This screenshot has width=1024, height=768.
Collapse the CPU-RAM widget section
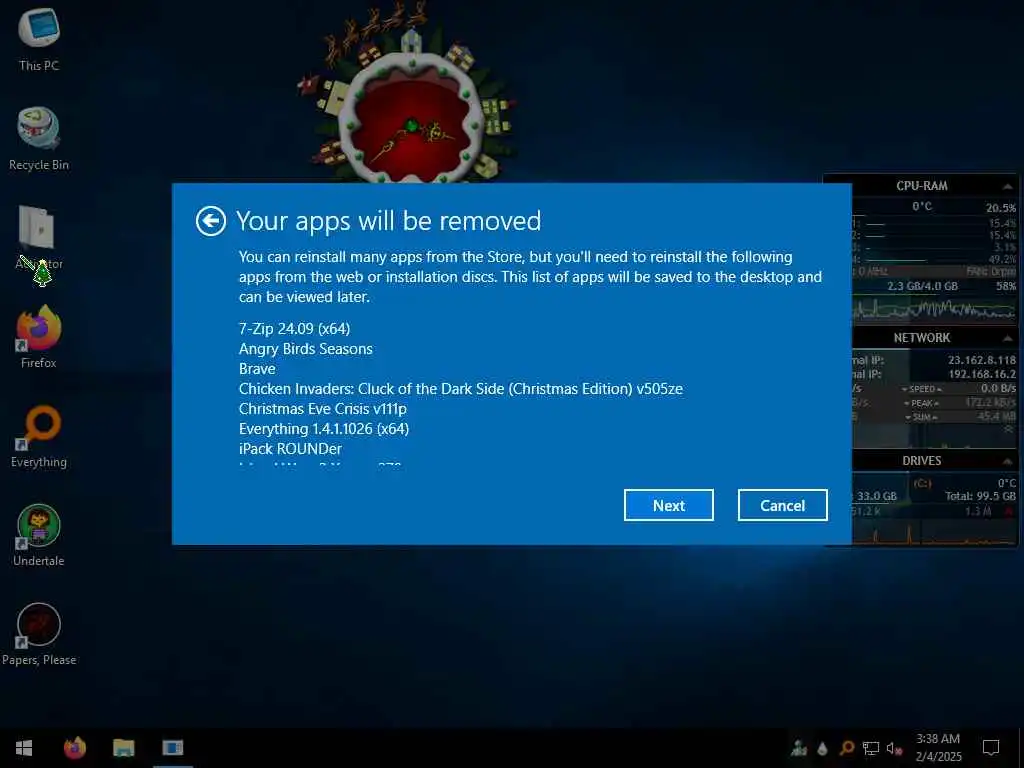coord(1007,187)
